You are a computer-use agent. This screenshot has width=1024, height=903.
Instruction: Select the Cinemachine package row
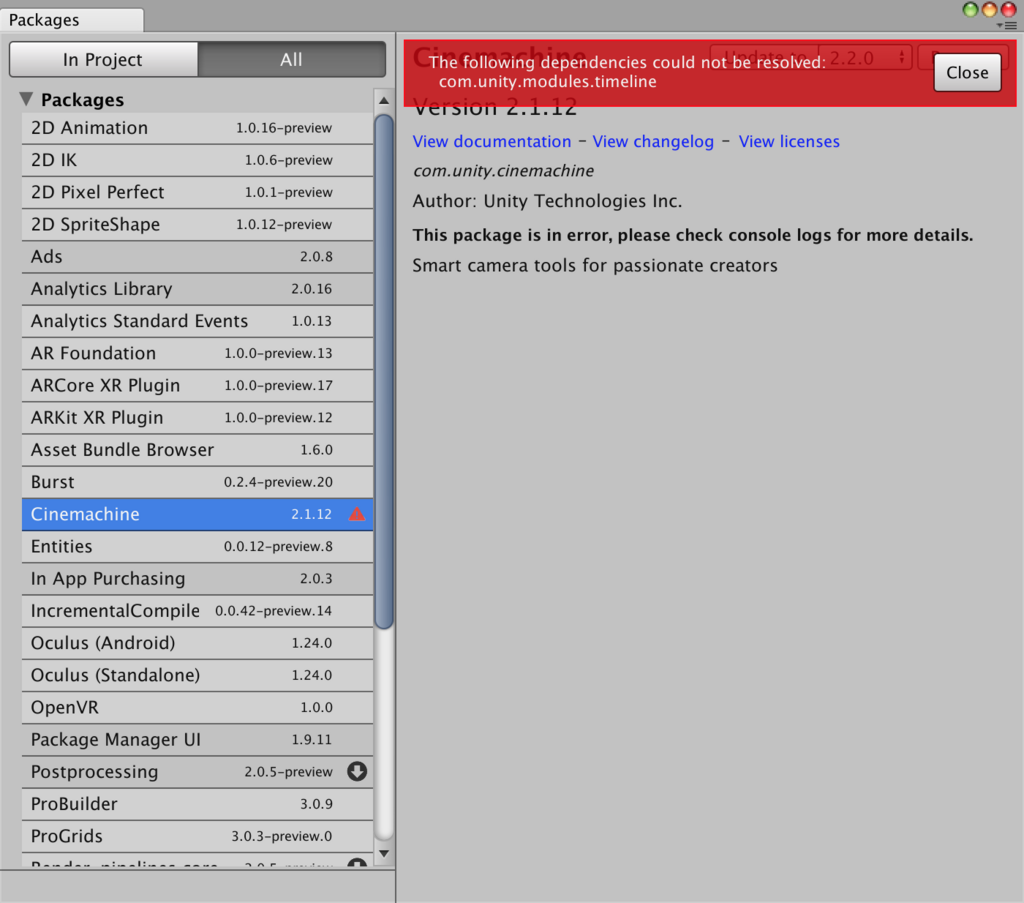[x=197, y=515]
